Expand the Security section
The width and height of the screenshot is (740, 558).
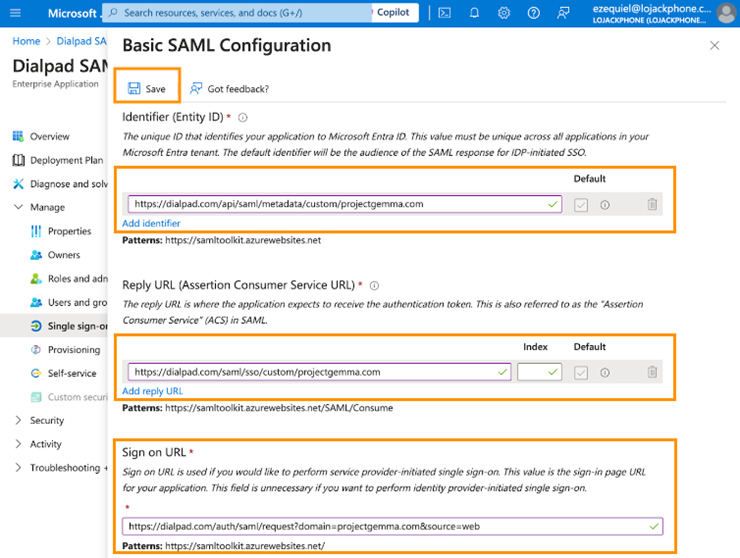[x=18, y=420]
